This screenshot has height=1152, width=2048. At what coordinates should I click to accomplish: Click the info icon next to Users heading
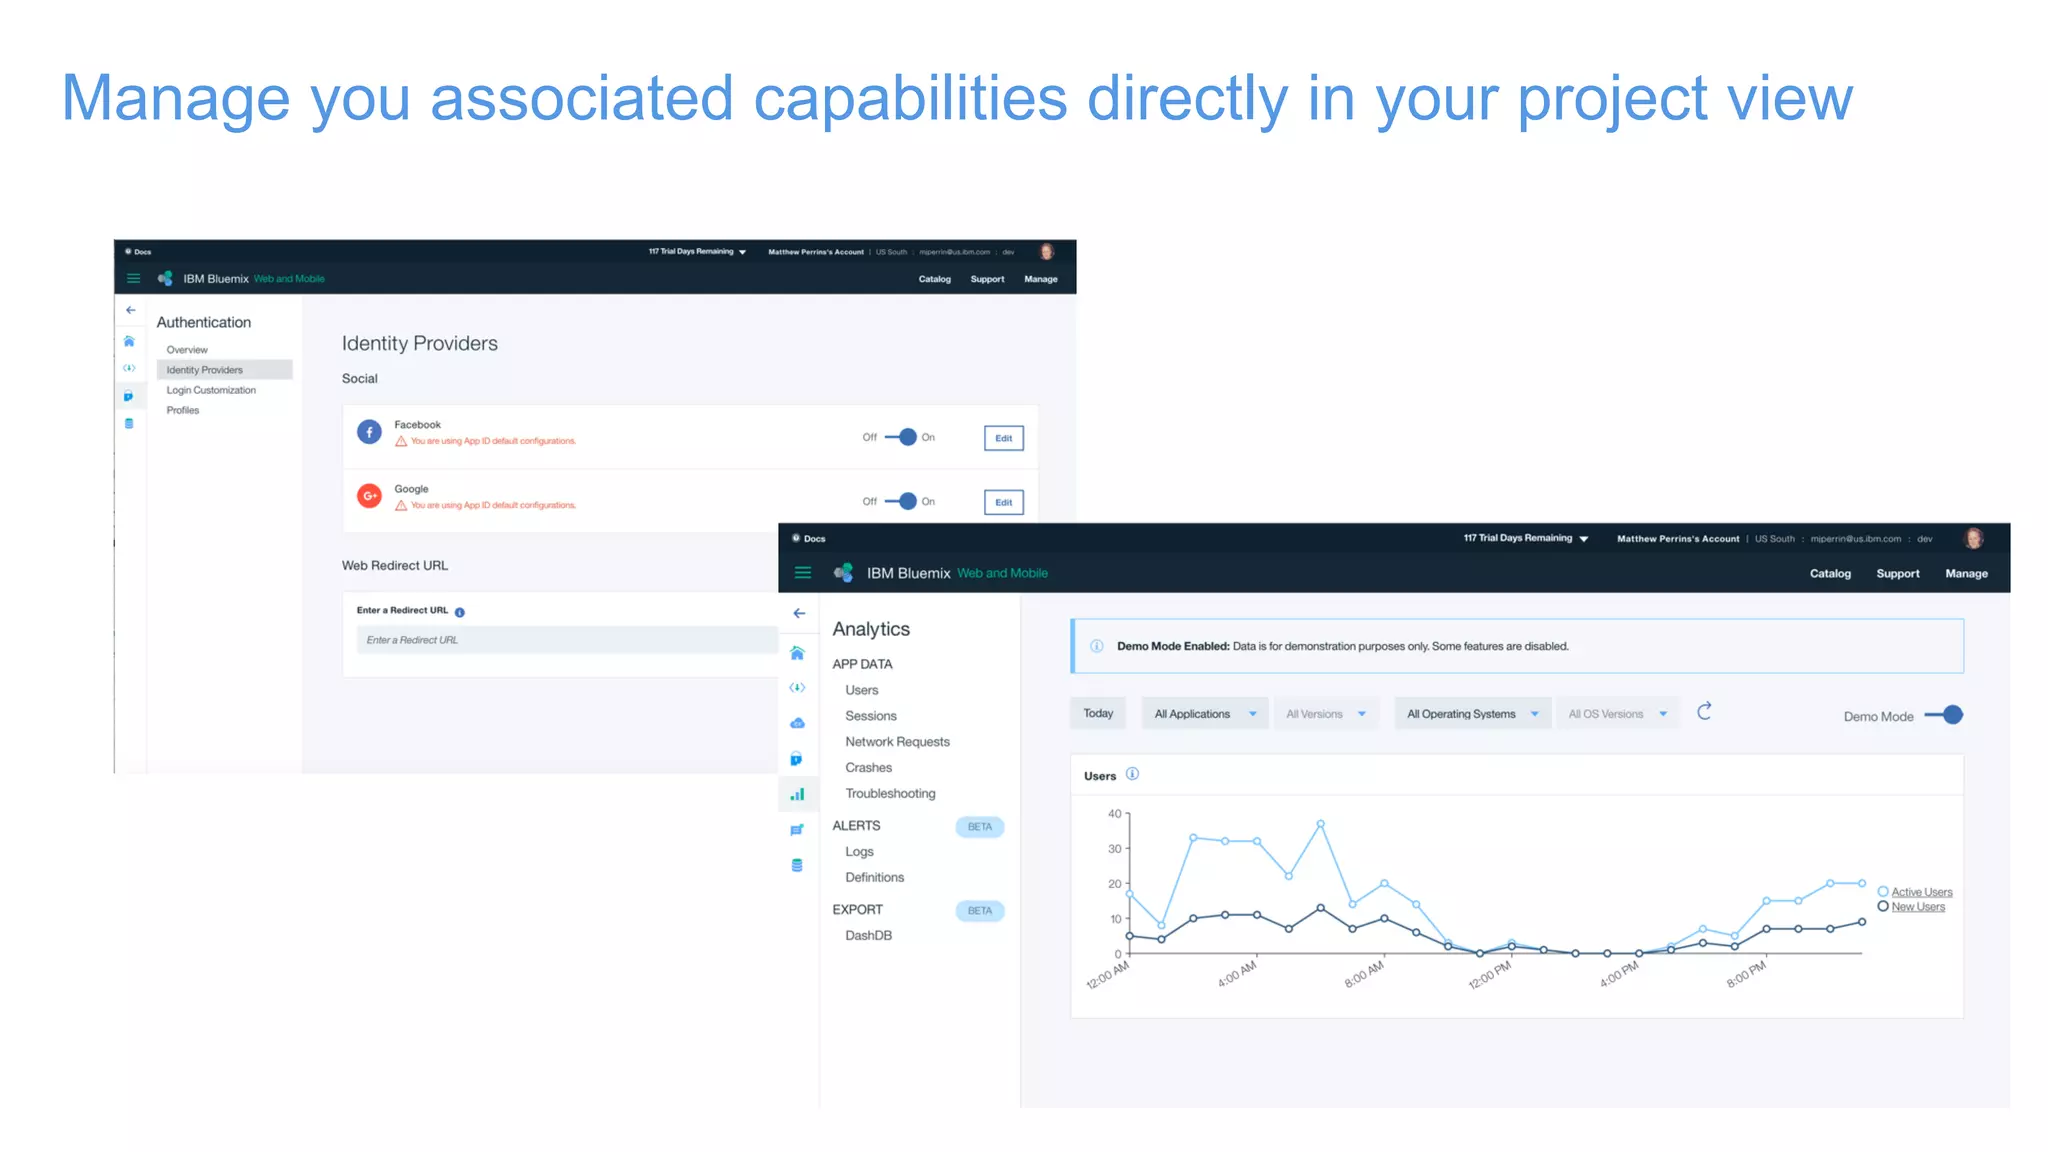(x=1132, y=774)
